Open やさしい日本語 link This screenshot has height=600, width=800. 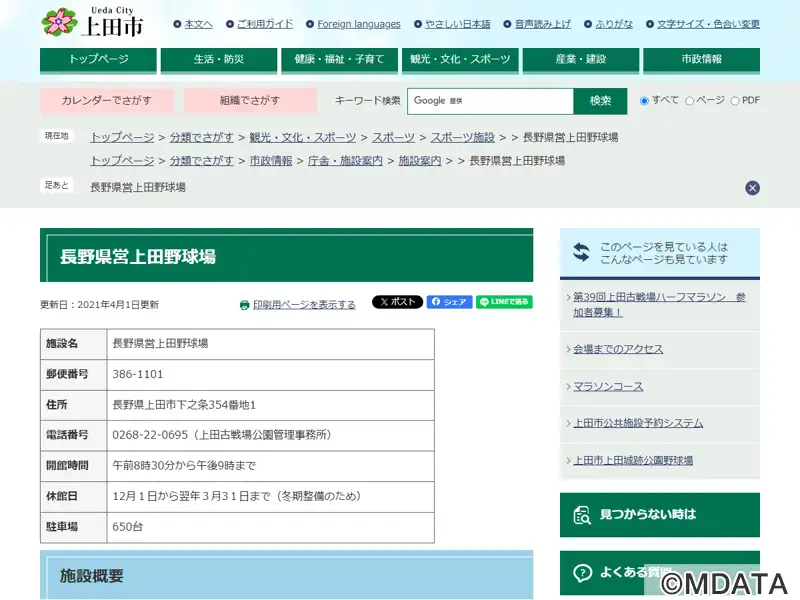tap(458, 24)
